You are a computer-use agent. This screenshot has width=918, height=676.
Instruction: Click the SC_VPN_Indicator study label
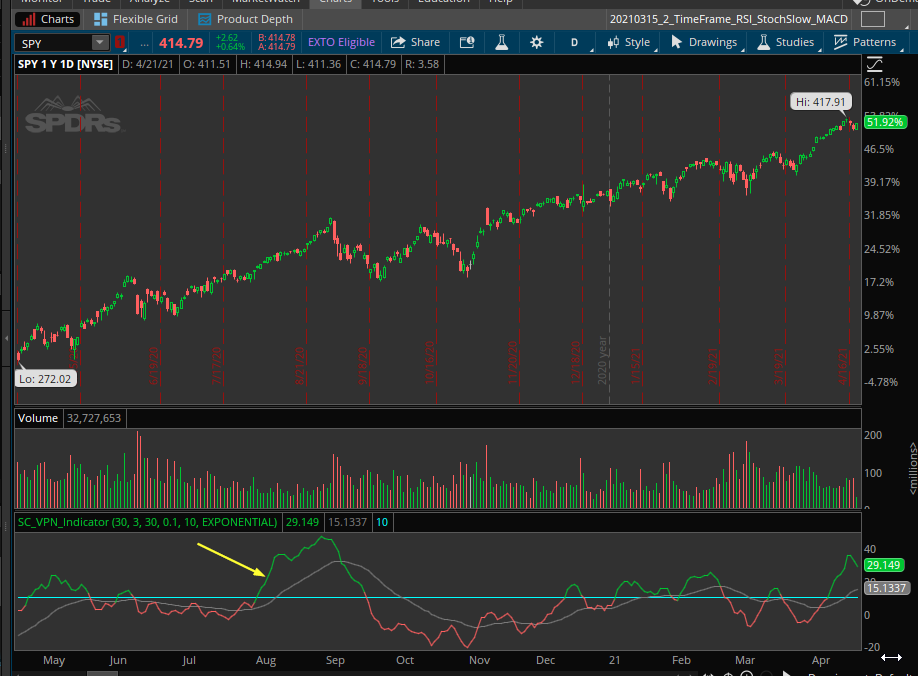point(148,522)
